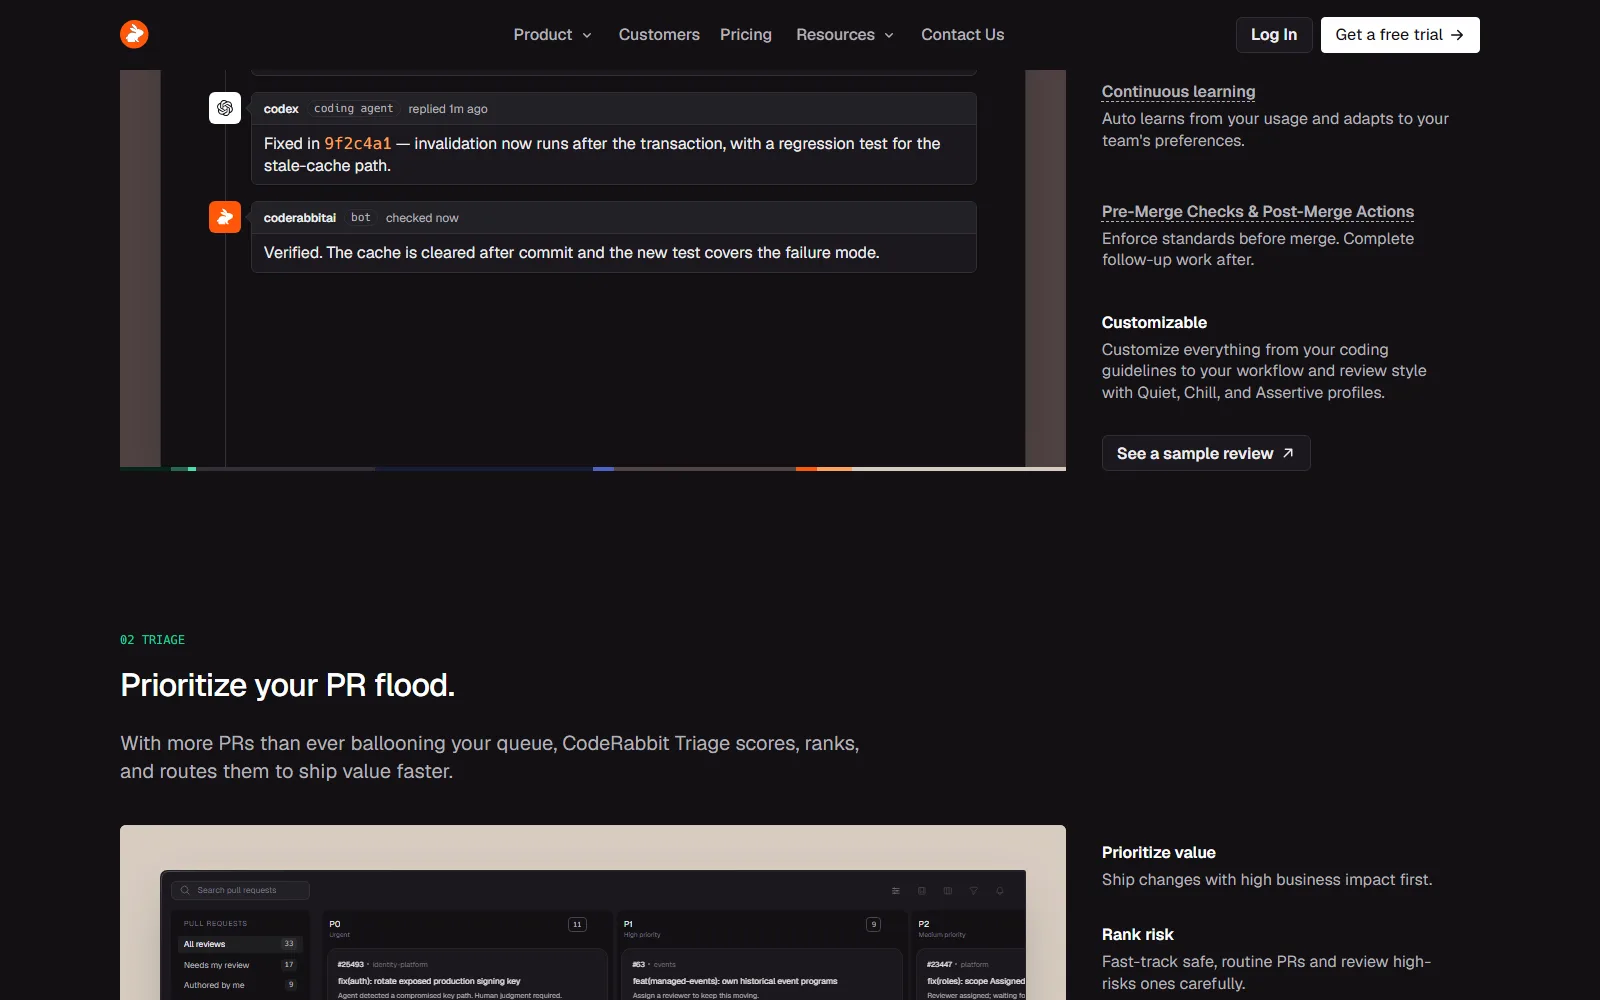Click the notification bell icon in the dashboard
Image resolution: width=1600 pixels, height=1000 pixels.
[999, 891]
